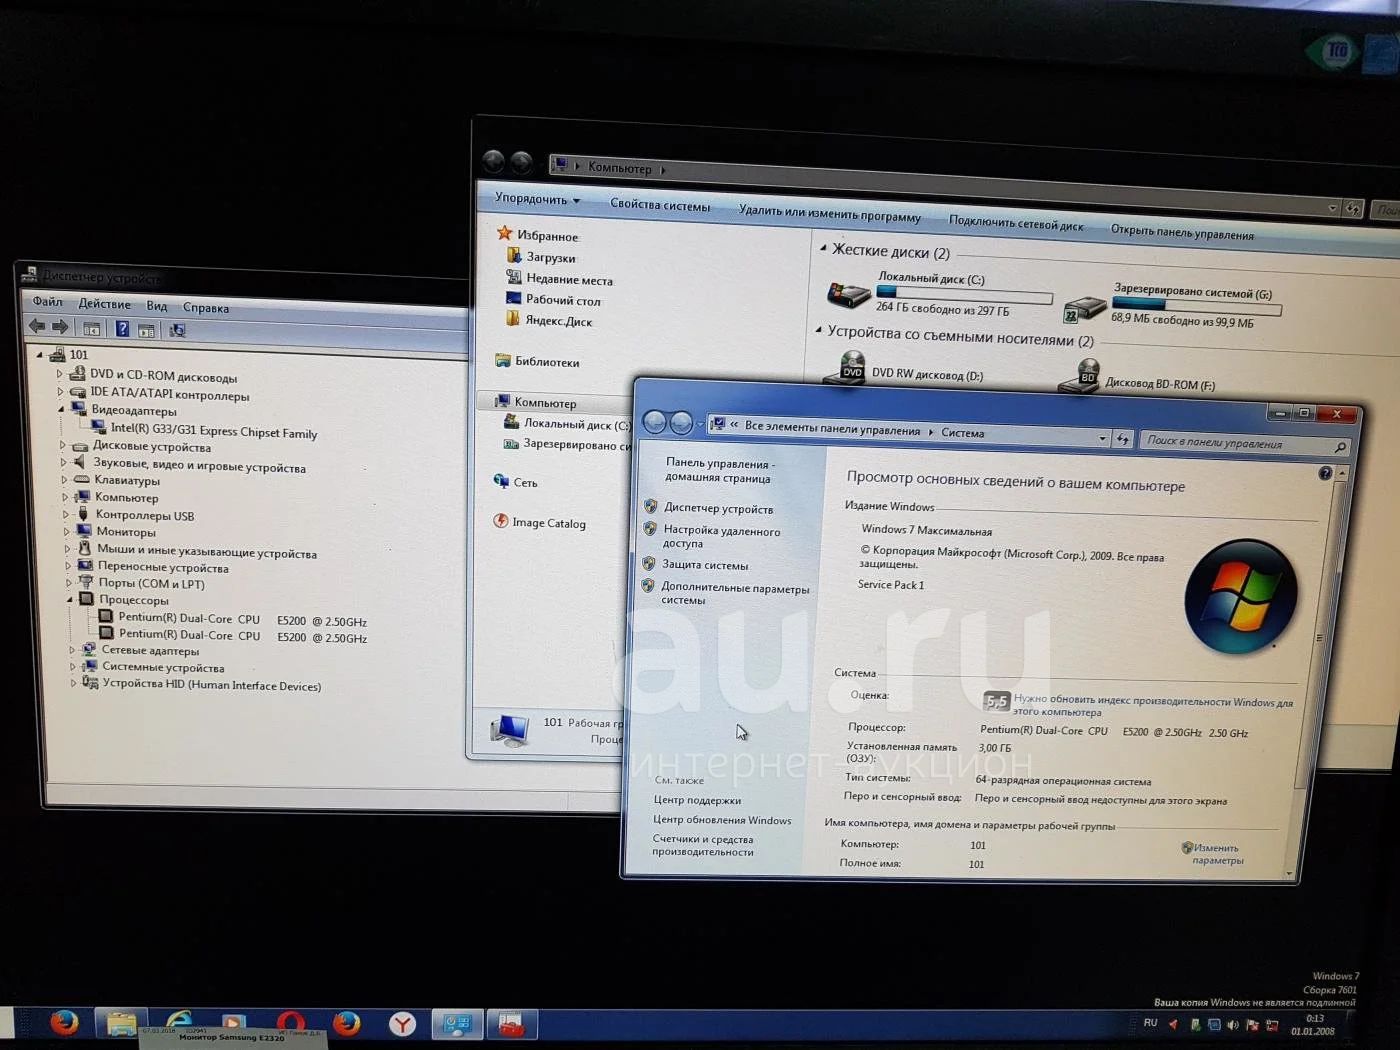The image size is (1400, 1050).
Task: Select Системные устройства item
Action: pyautogui.click(x=163, y=667)
